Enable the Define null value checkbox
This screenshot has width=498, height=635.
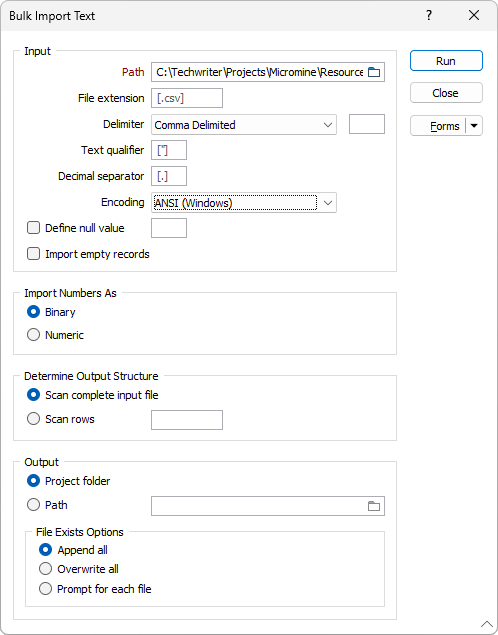tap(33, 228)
